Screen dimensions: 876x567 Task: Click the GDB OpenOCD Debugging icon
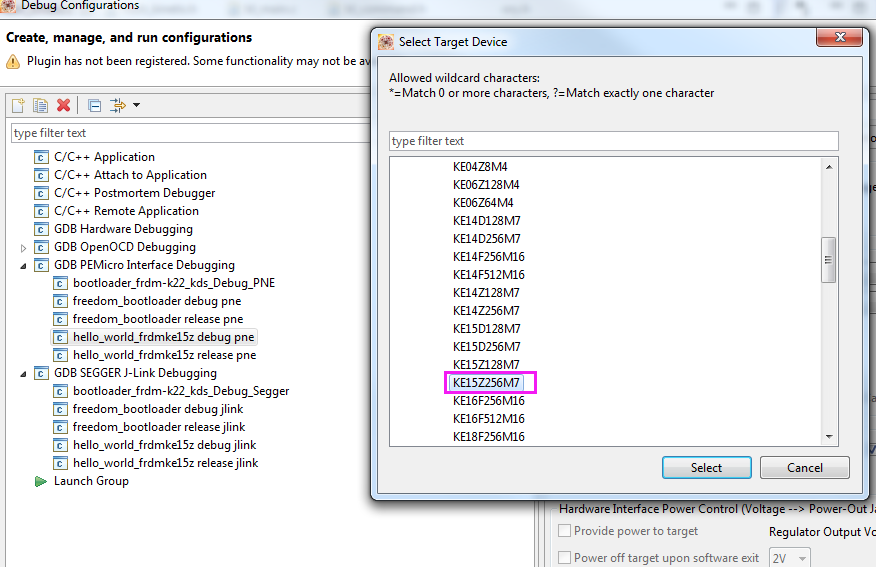click(x=41, y=247)
